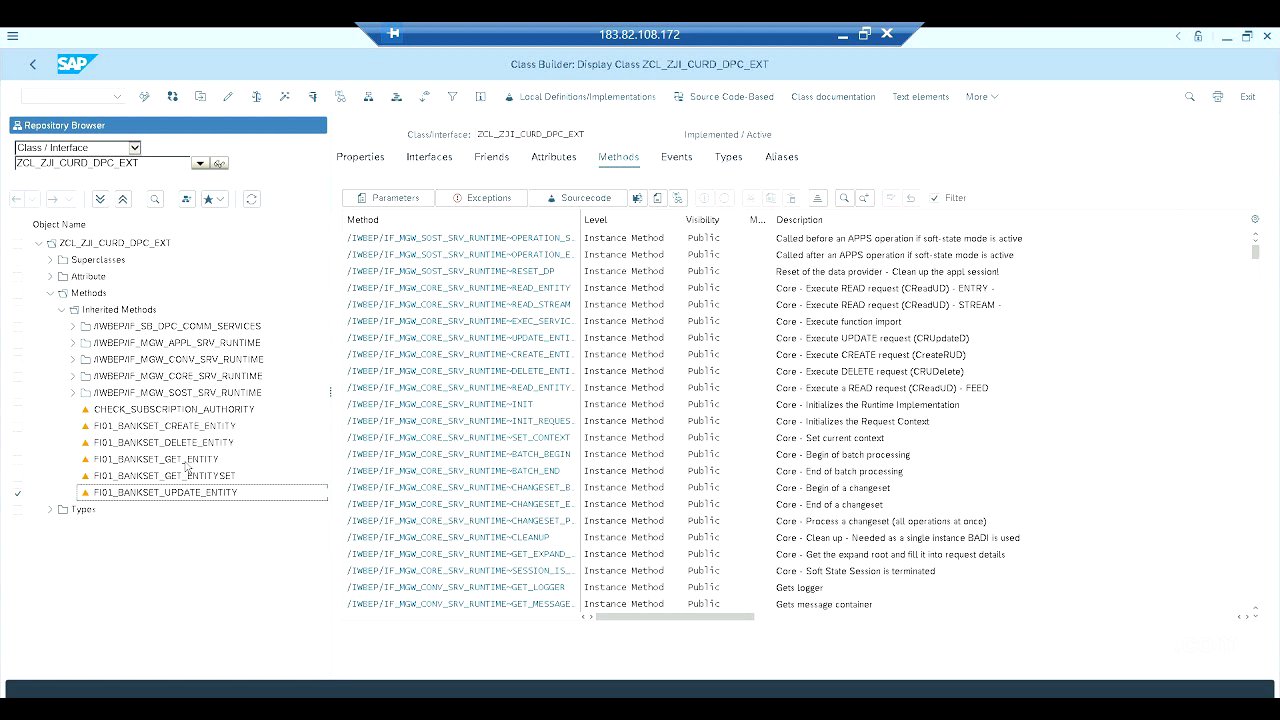Click the Sourcecode button
Screen dimensions: 1280x720
(581, 197)
